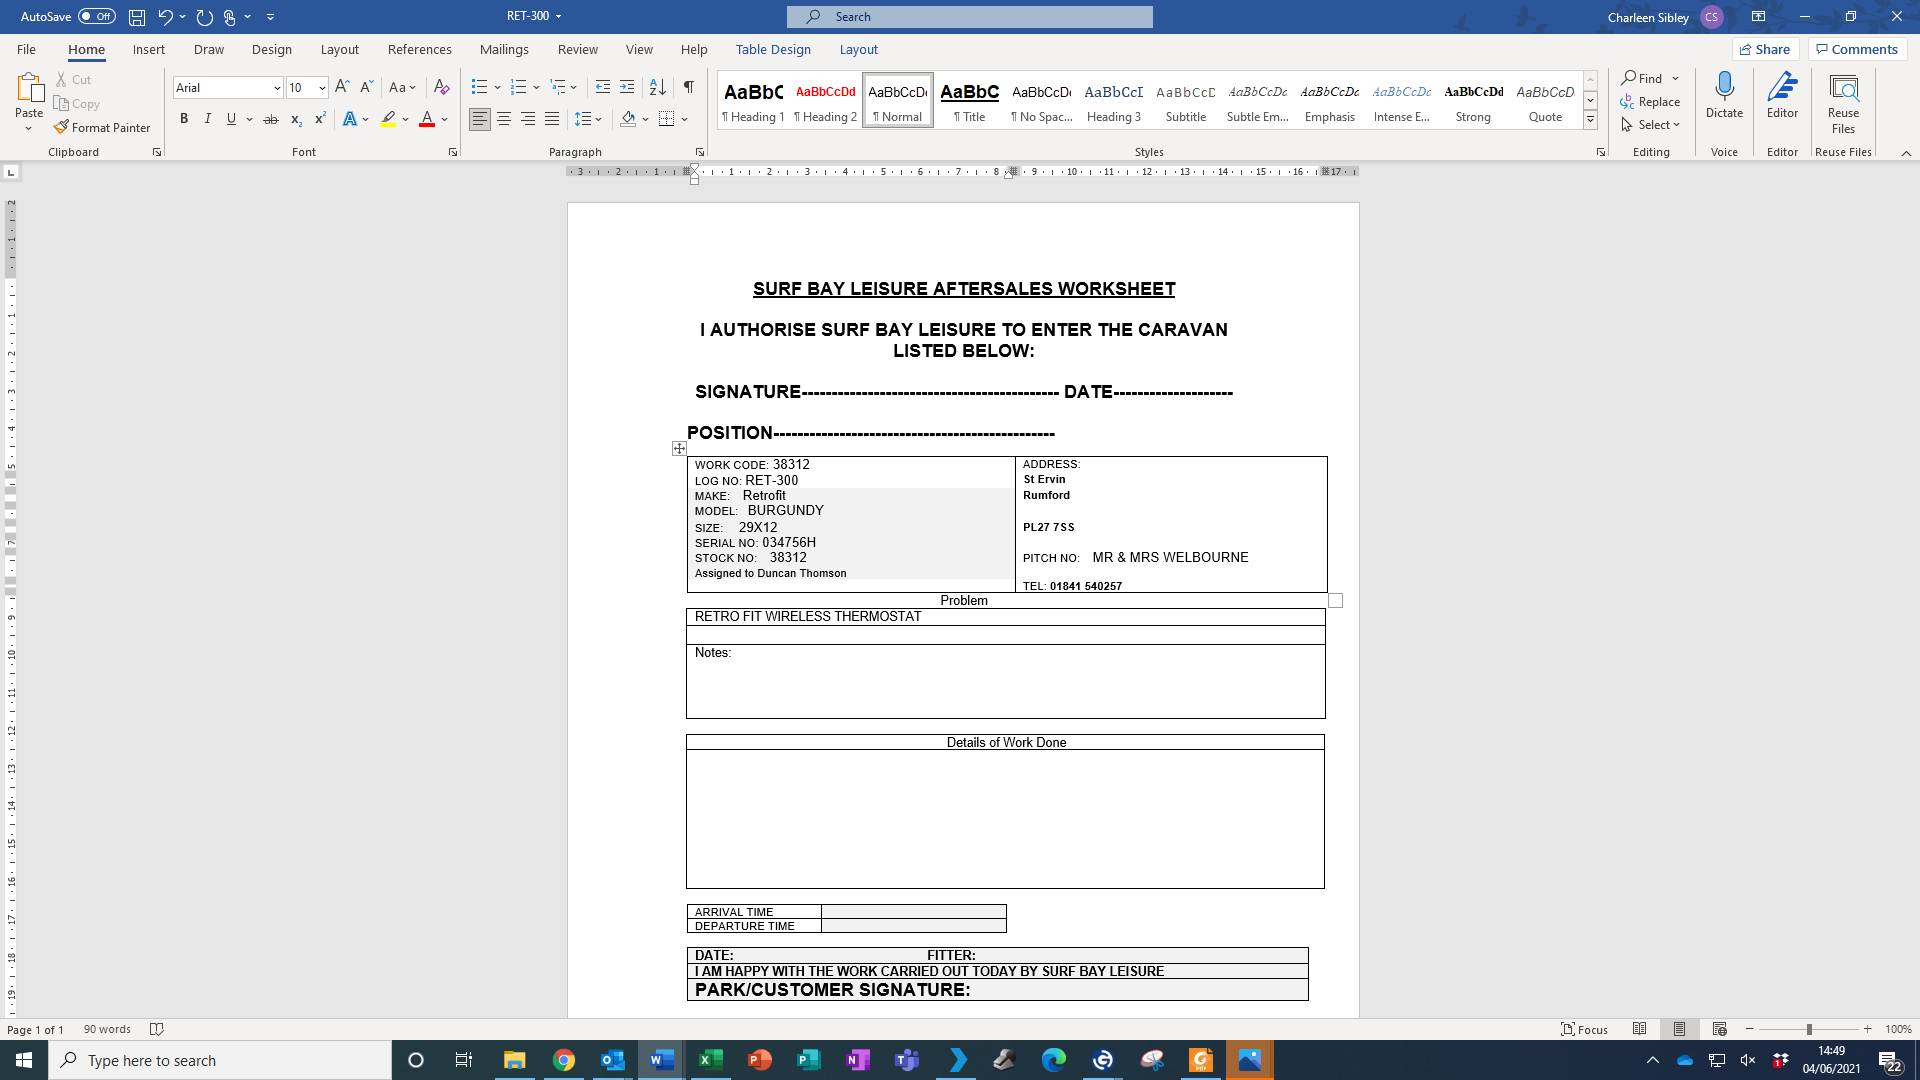Center align text in the Paragraph group
Screen dimensions: 1920x1080
(504, 119)
